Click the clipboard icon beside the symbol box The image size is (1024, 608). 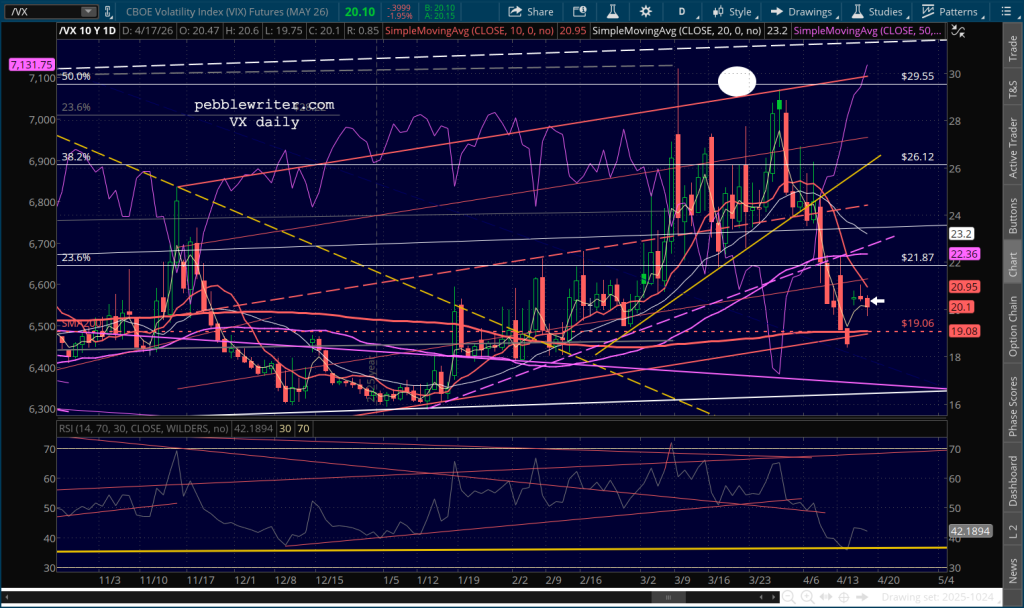tap(110, 12)
